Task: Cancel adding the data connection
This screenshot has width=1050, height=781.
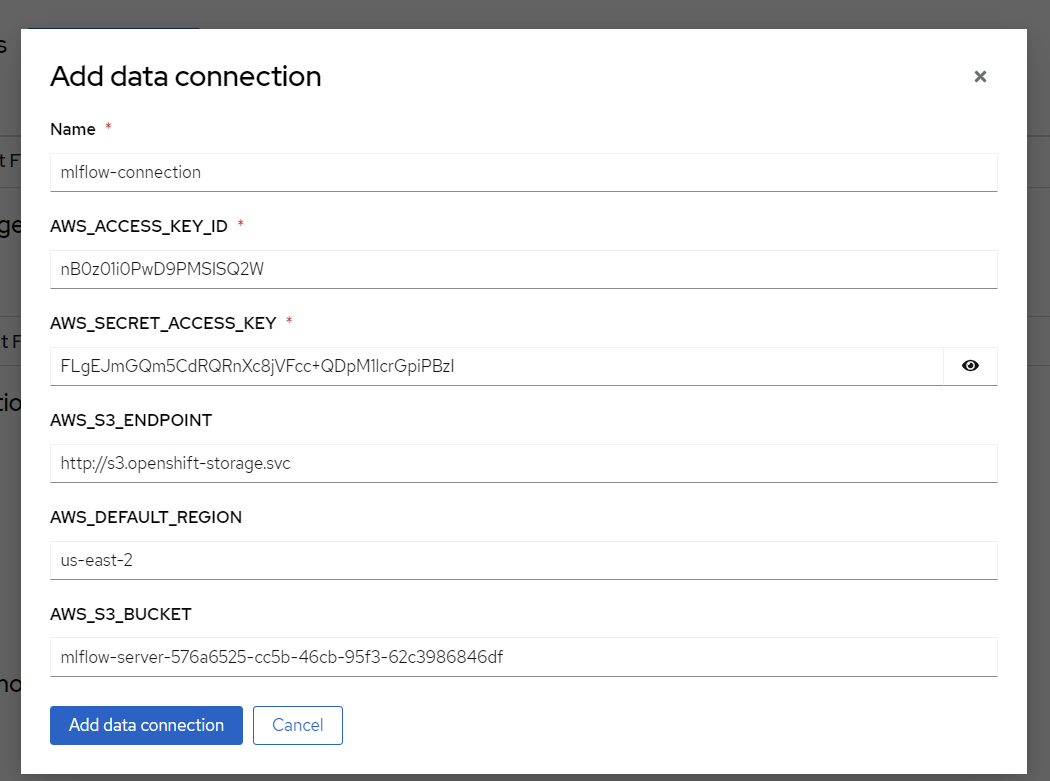Action: (298, 725)
